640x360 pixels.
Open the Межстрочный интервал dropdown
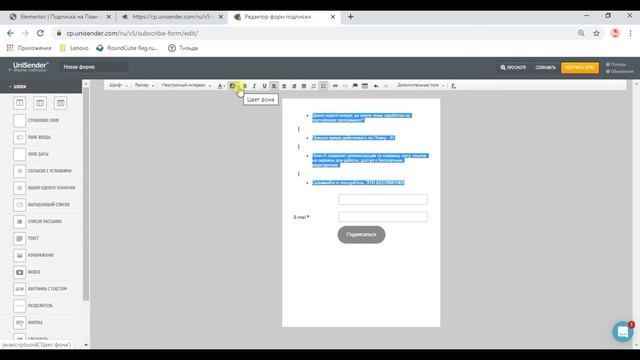click(x=186, y=85)
